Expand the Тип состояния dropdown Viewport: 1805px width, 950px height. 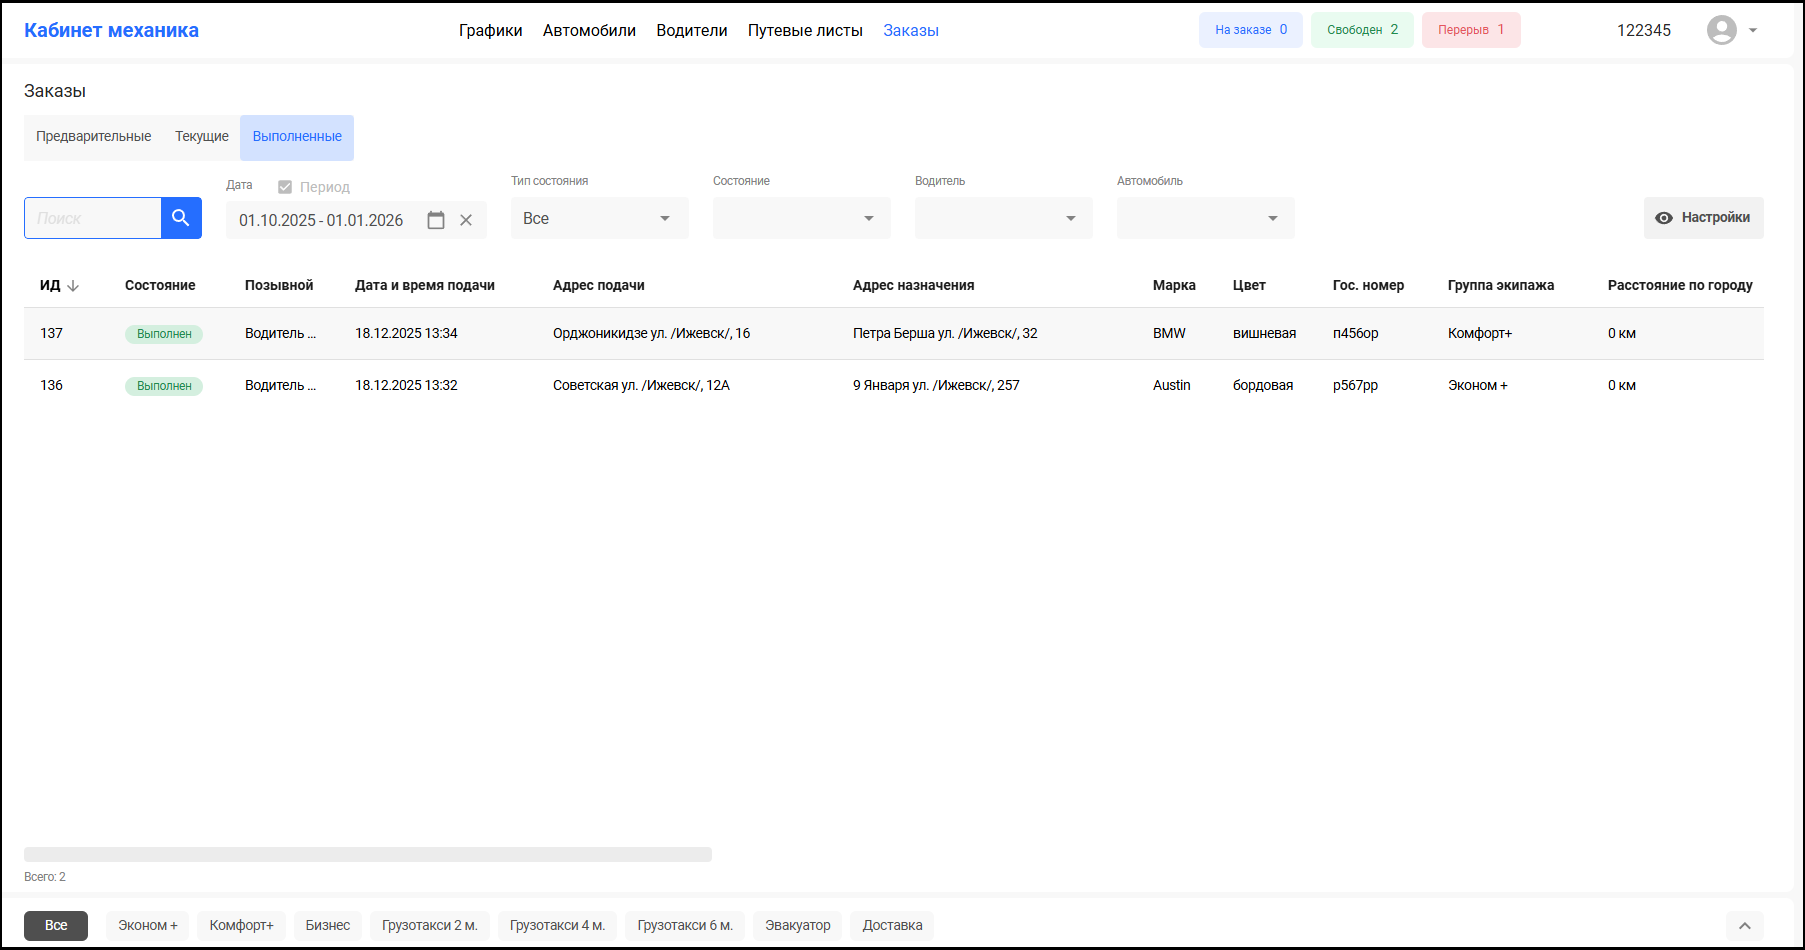click(599, 218)
